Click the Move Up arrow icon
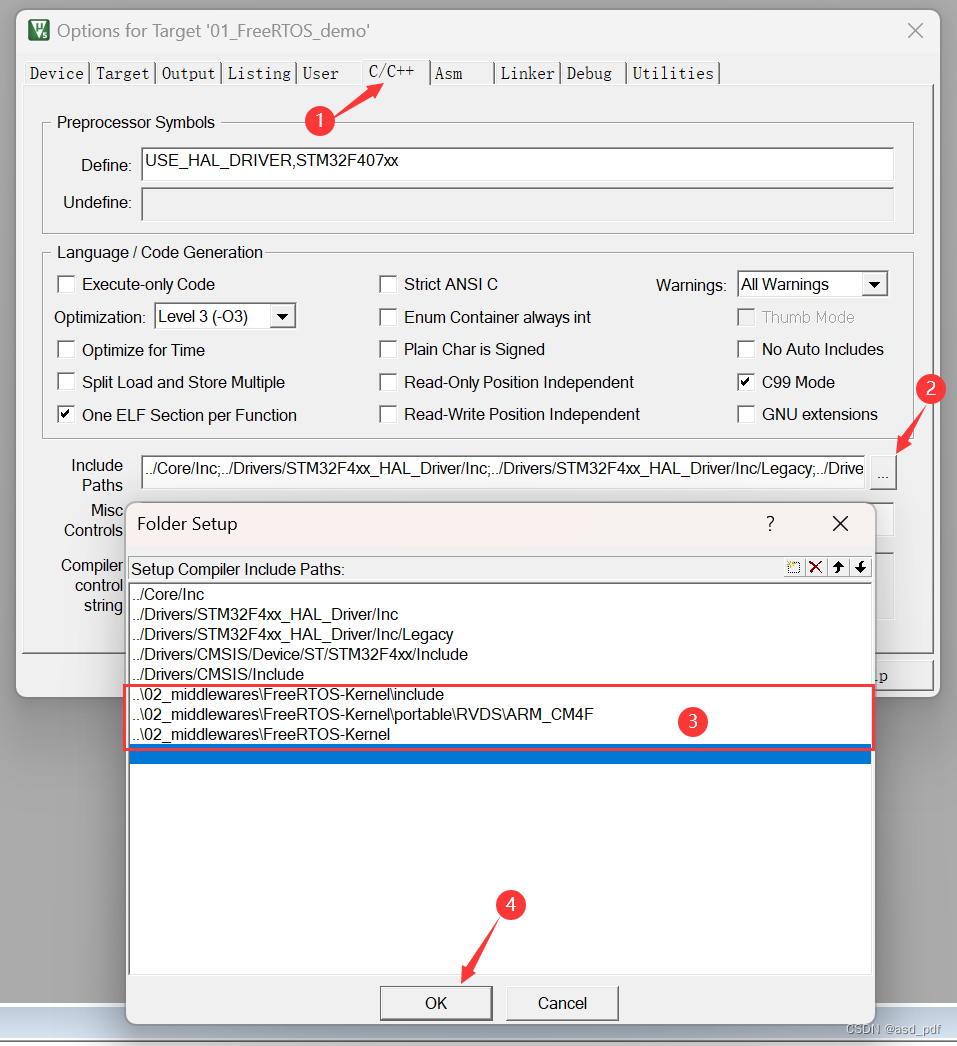This screenshot has height=1046, width=957. pos(838,568)
